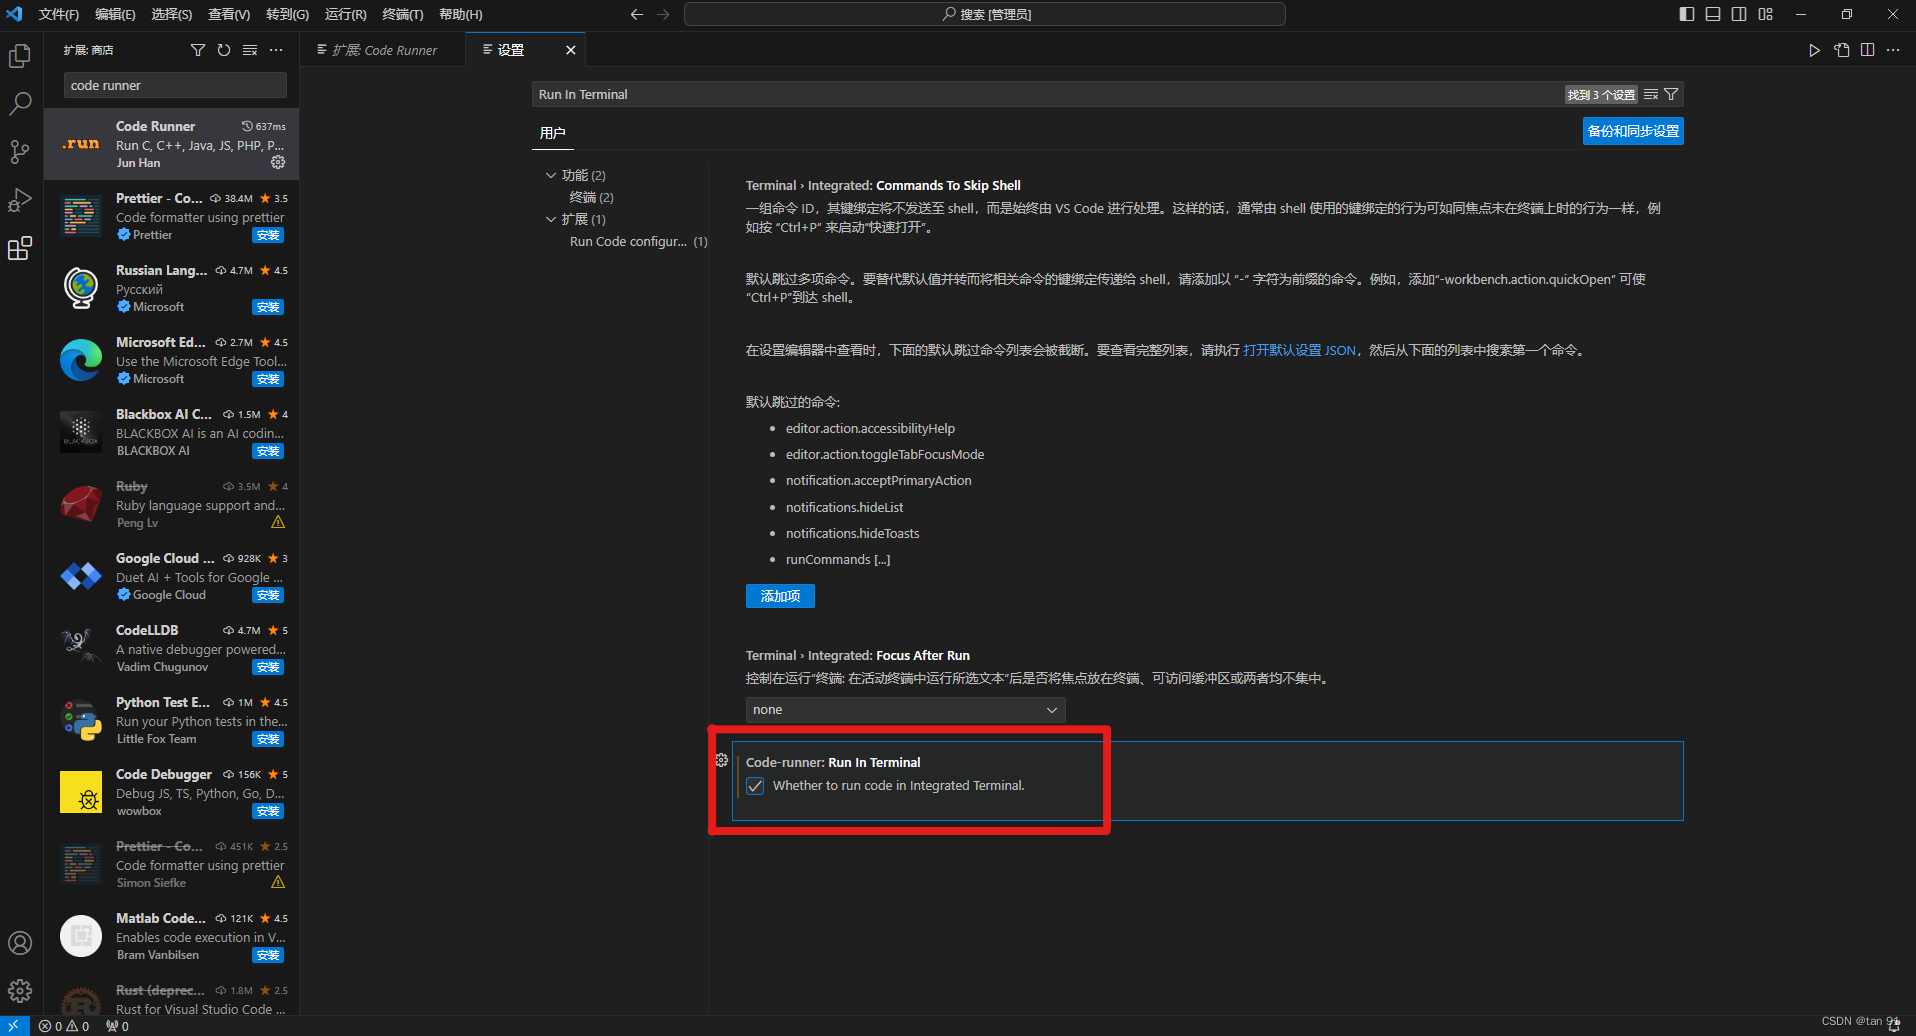Open the Manage gear in activity bar
Image resolution: width=1916 pixels, height=1036 pixels.
point(20,991)
